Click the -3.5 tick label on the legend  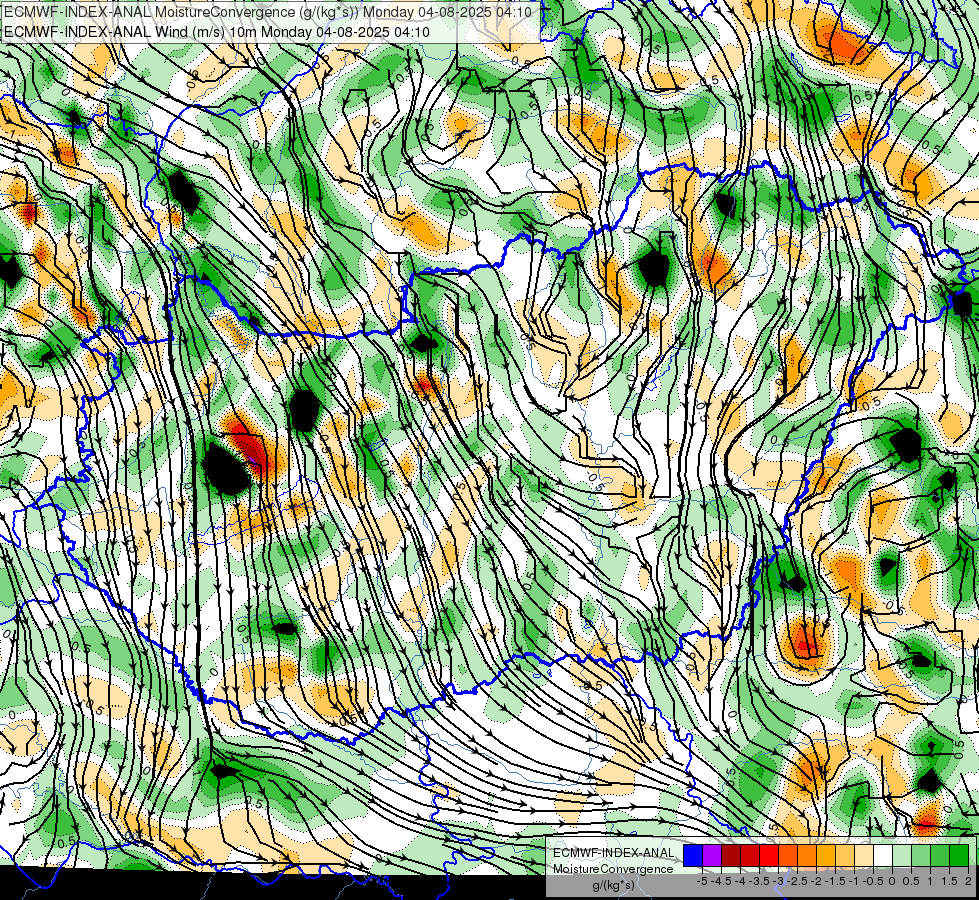[759, 881]
